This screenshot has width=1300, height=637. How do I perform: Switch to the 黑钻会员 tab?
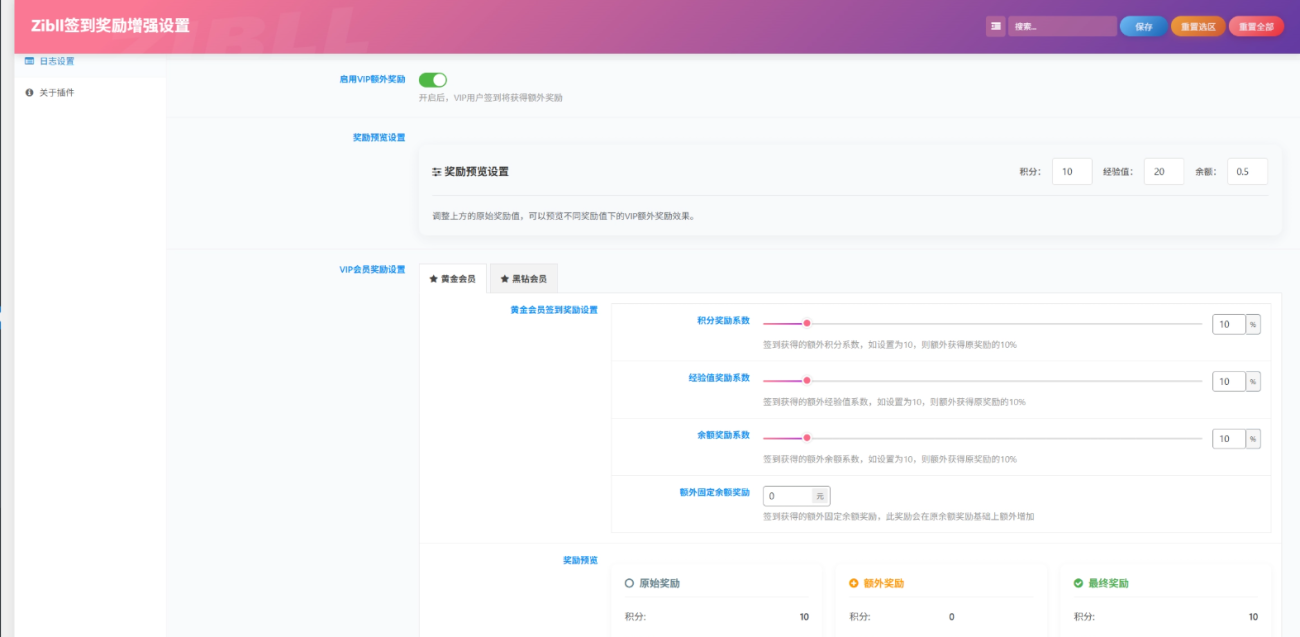(x=524, y=279)
